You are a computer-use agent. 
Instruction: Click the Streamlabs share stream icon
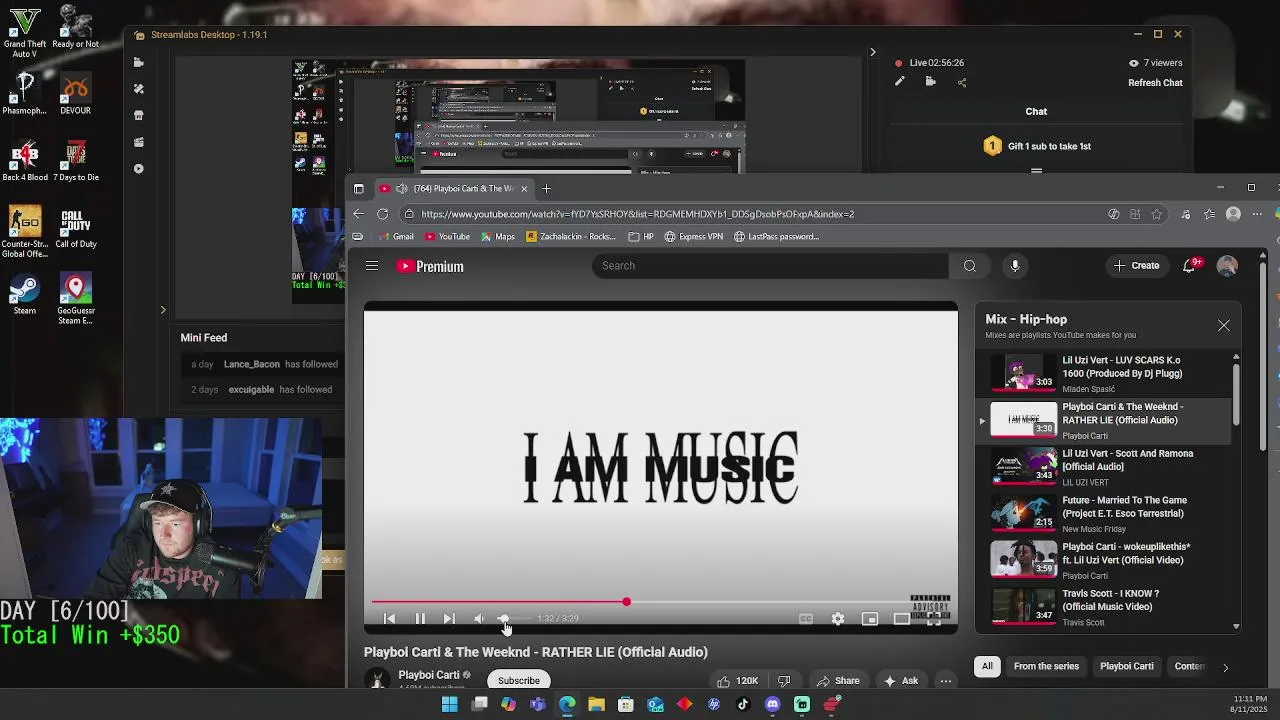click(x=962, y=82)
